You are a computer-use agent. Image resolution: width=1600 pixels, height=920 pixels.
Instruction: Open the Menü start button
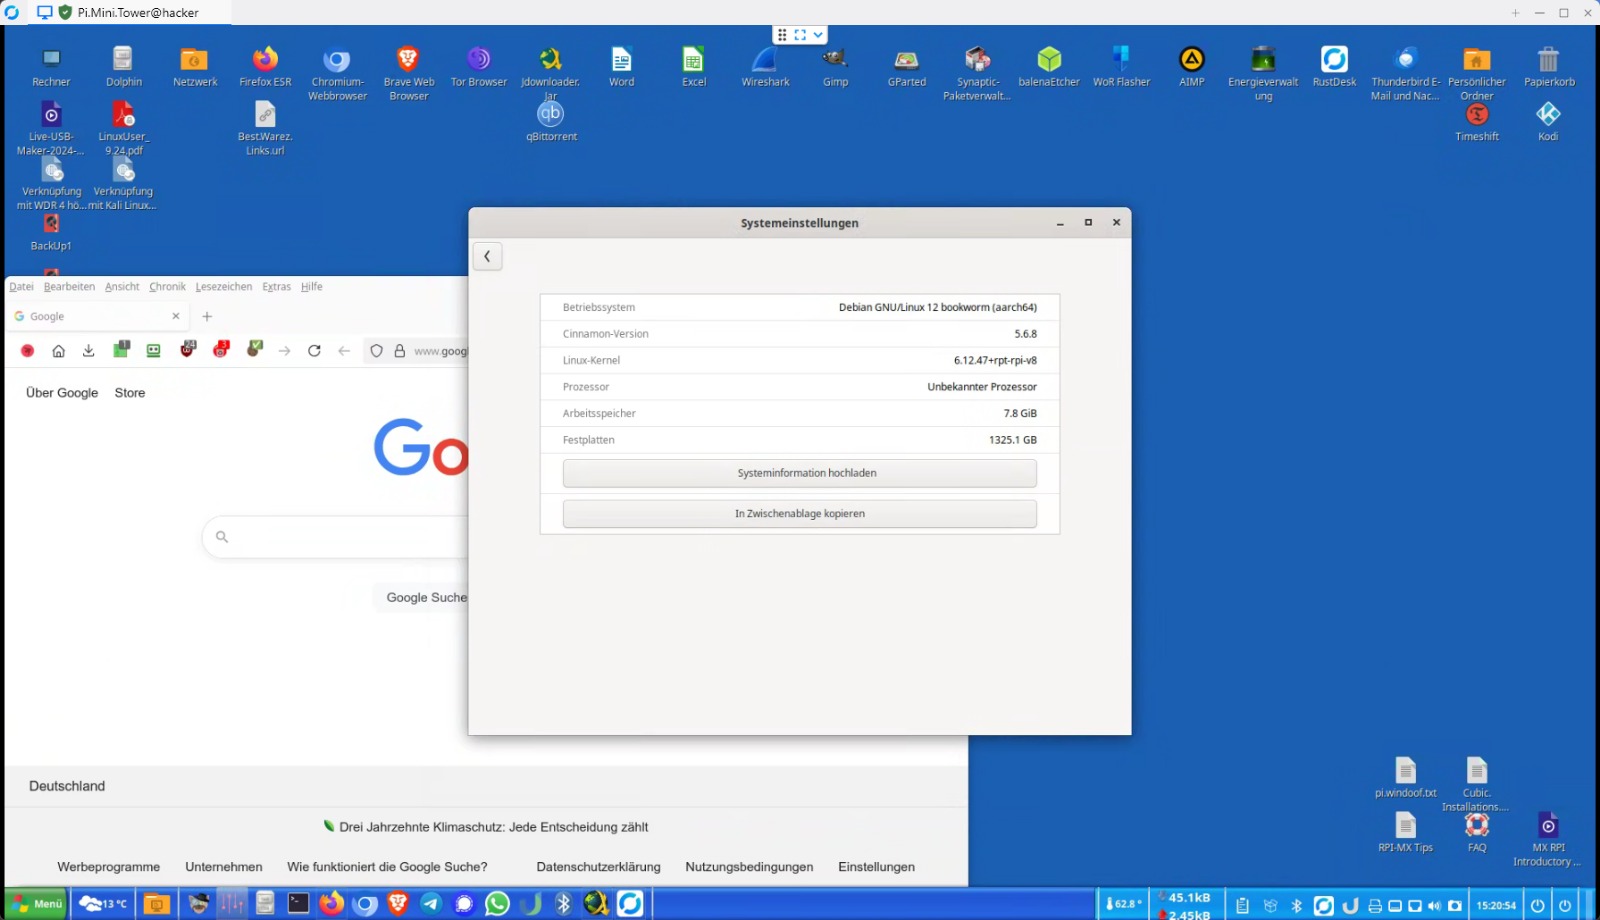[x=38, y=904]
